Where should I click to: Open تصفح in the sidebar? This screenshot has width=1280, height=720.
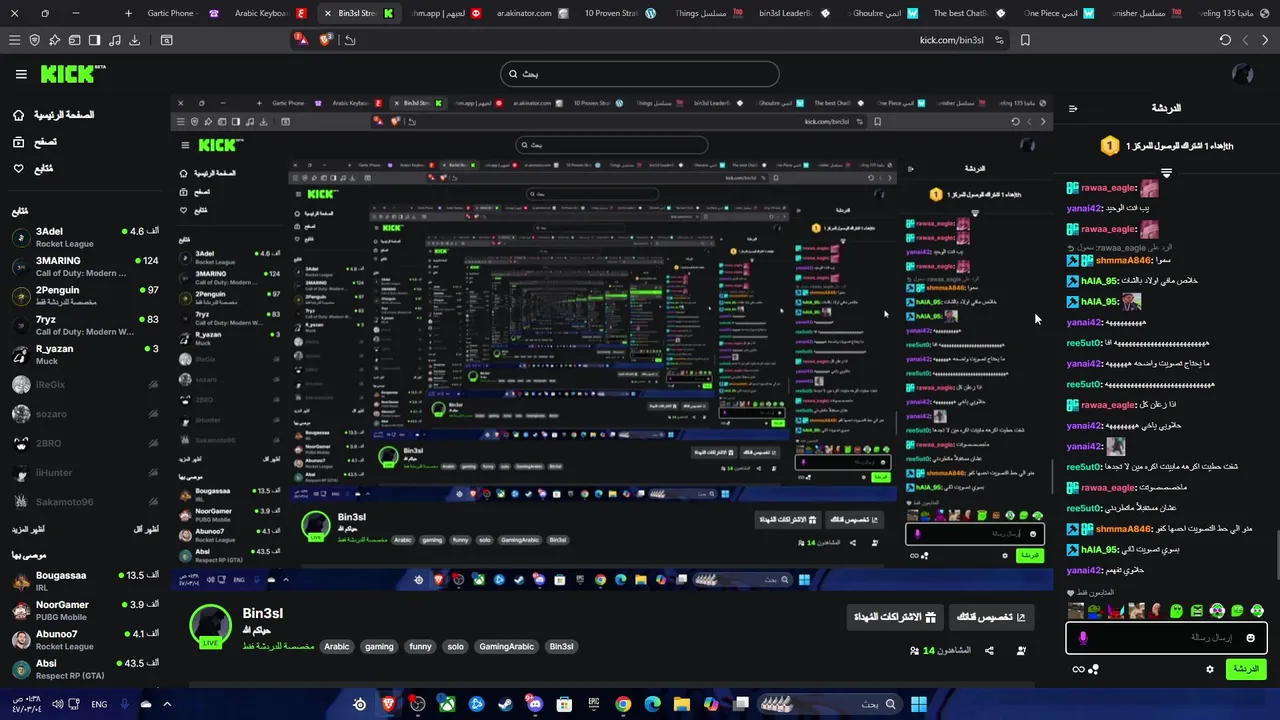[36, 142]
